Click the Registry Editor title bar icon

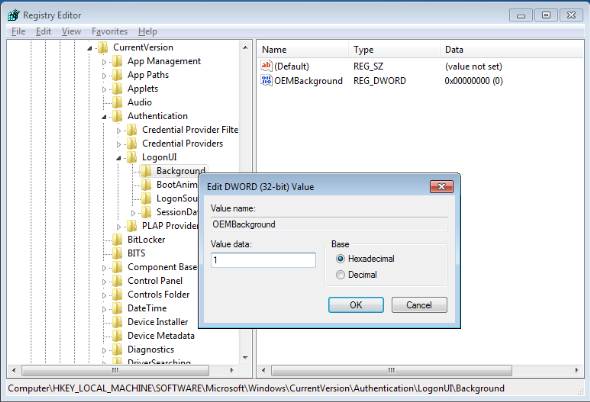[x=14, y=15]
